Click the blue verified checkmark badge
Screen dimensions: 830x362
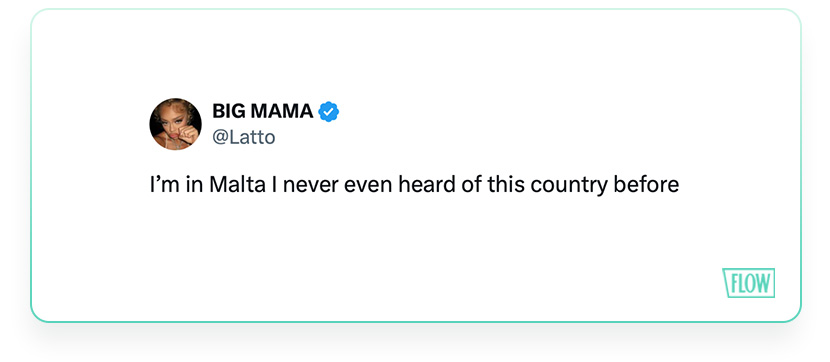point(329,111)
